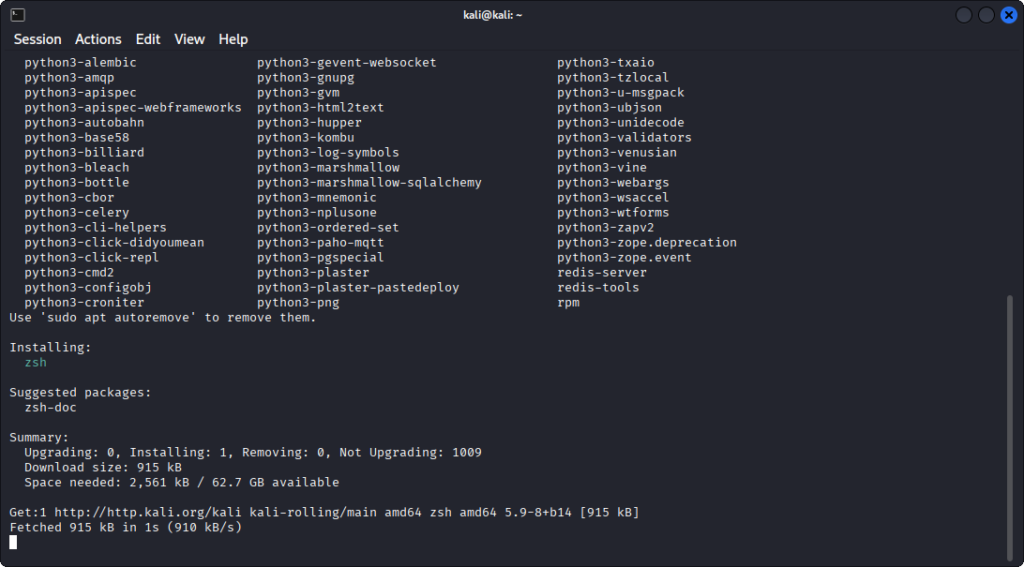Click the green zsh package under Installing
The image size is (1024, 567).
pyautogui.click(x=36, y=363)
